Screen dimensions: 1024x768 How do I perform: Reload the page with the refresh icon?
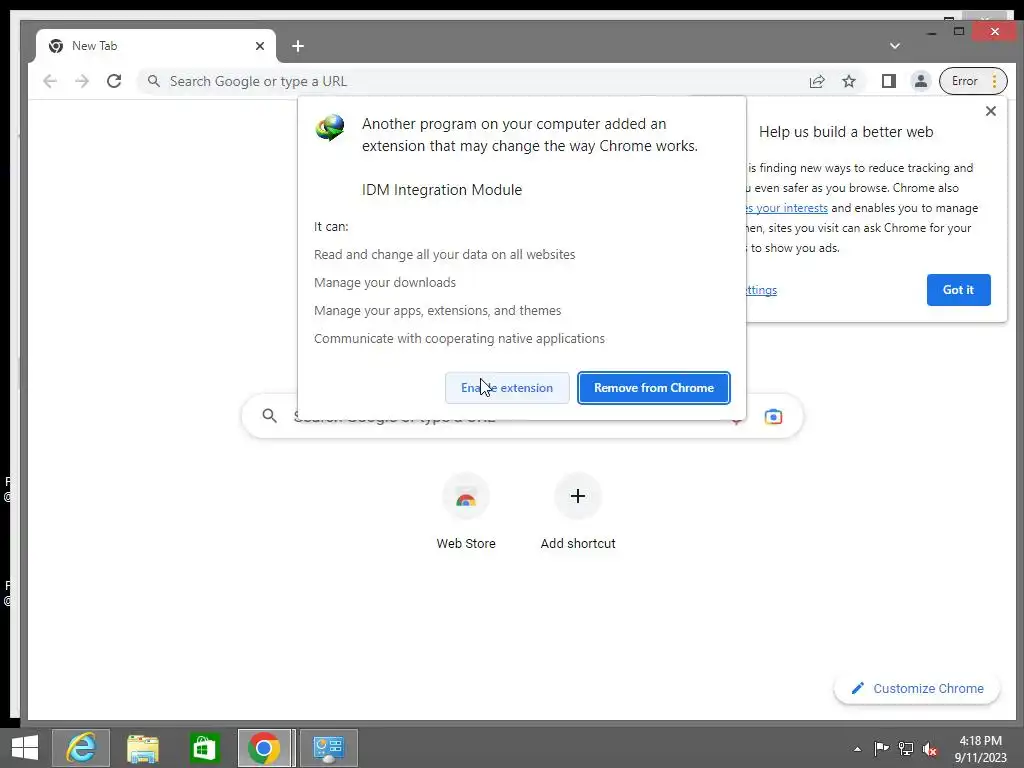114,81
